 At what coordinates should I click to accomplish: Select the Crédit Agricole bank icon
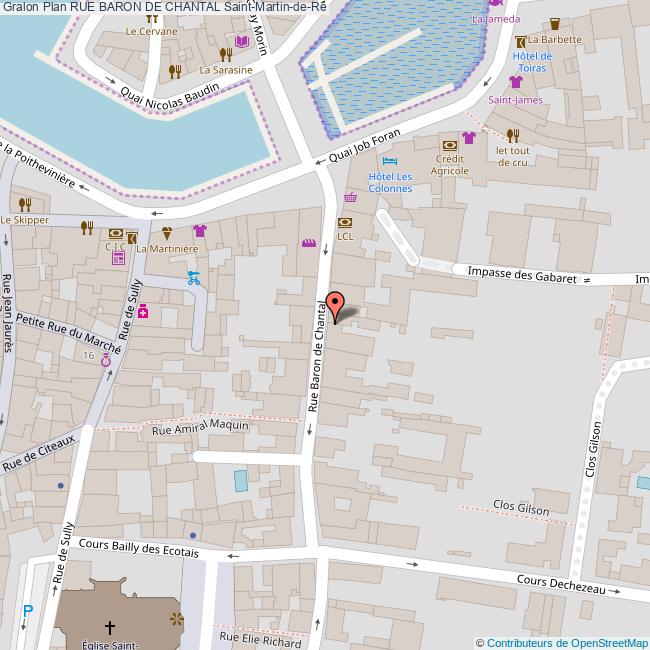pyautogui.click(x=450, y=145)
